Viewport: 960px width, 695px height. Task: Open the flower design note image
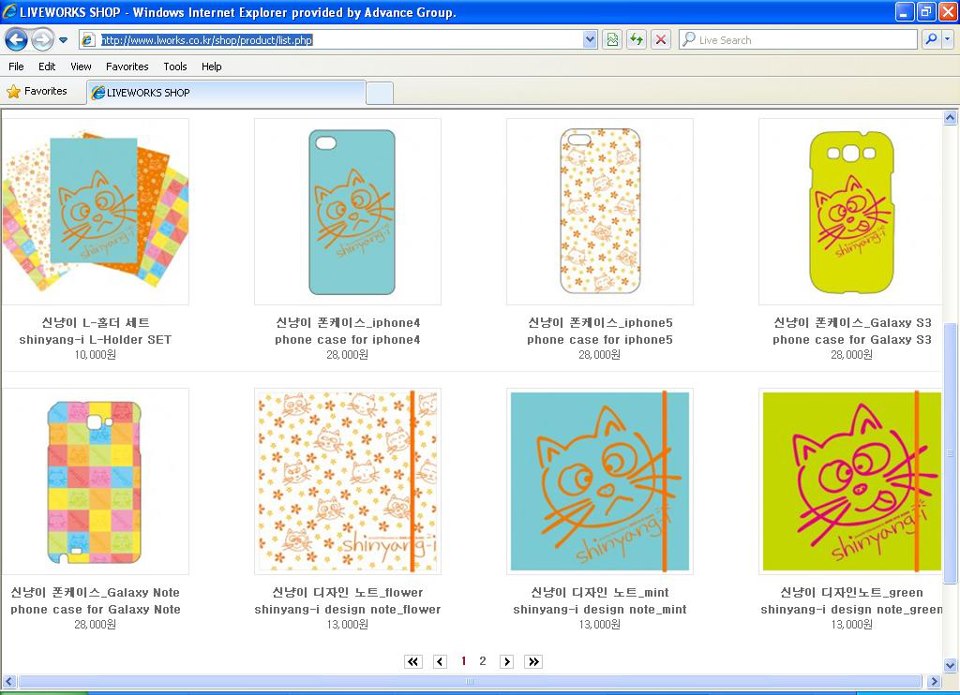point(348,481)
